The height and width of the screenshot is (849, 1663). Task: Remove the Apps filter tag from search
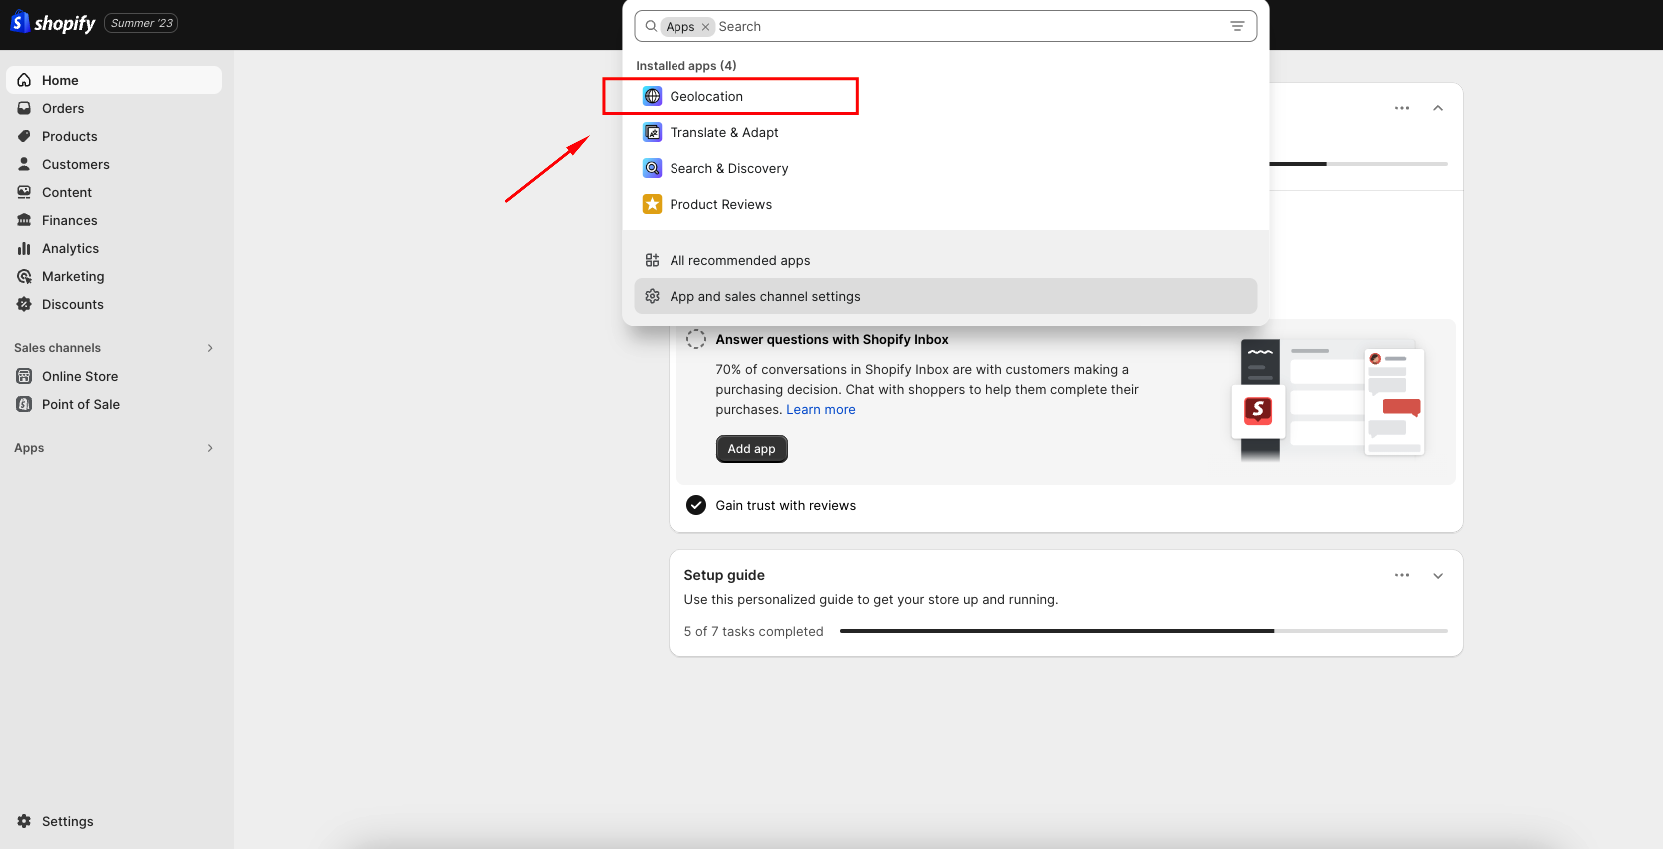pos(705,27)
